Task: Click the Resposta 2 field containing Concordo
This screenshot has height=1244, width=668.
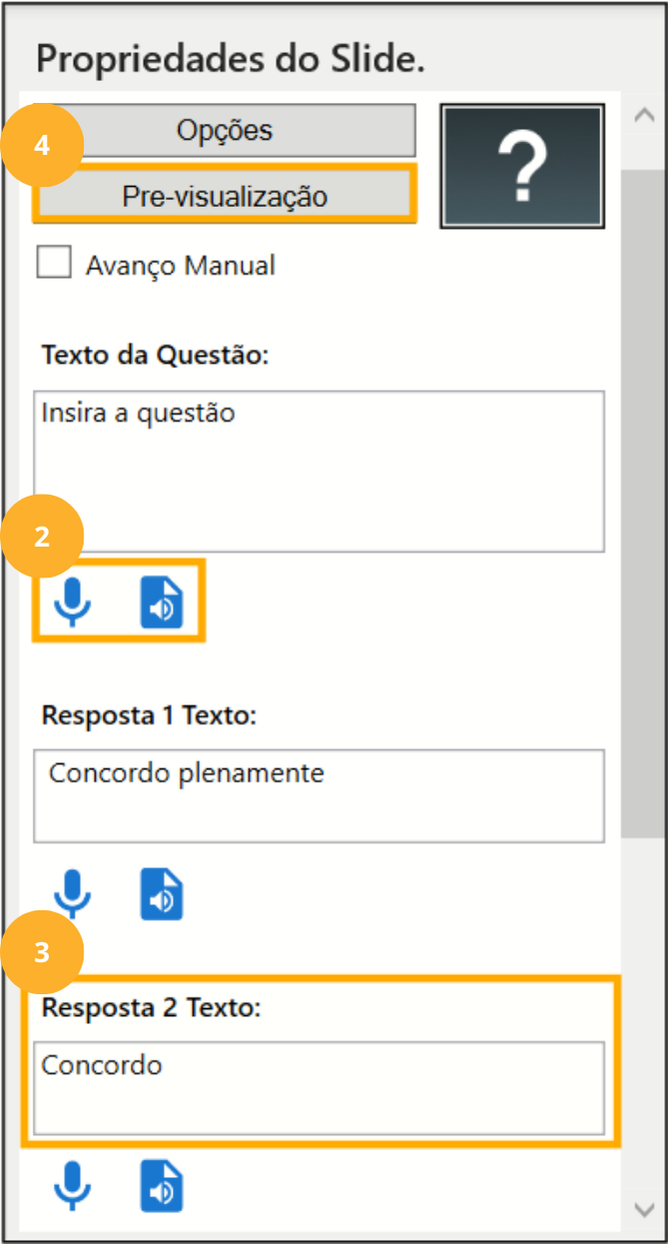Action: (x=318, y=1088)
